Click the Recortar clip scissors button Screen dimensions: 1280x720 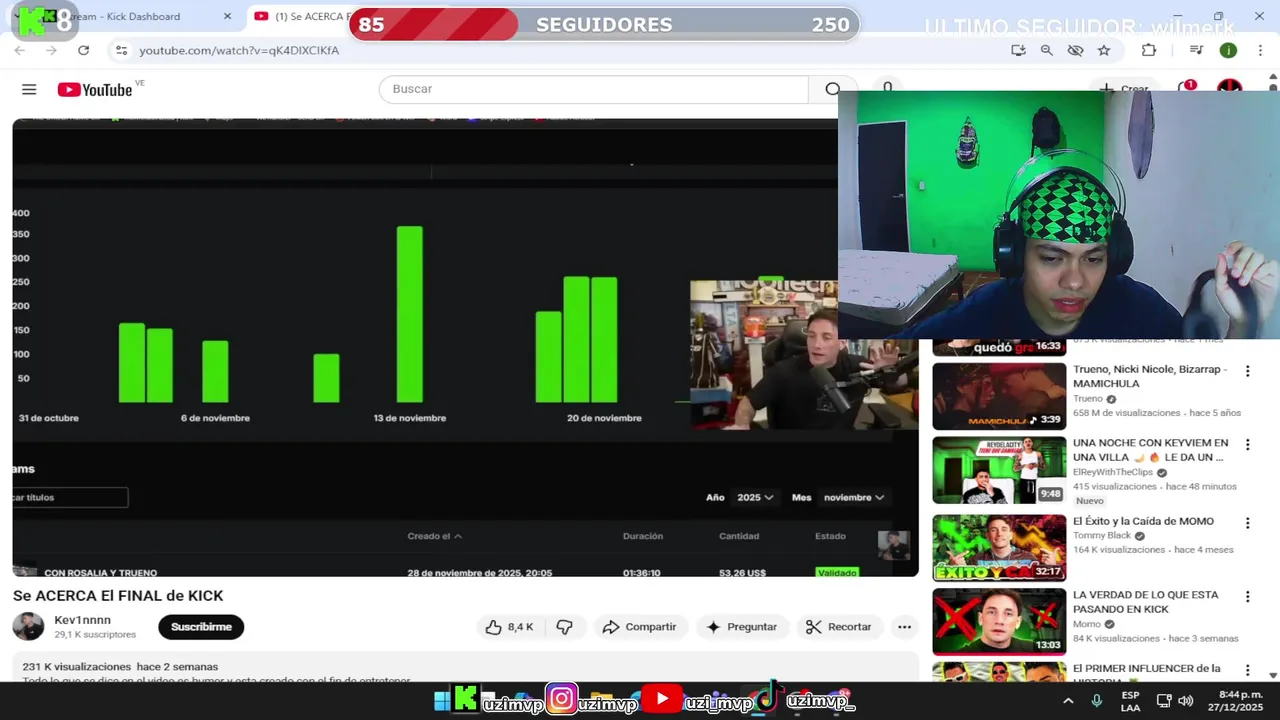point(839,627)
